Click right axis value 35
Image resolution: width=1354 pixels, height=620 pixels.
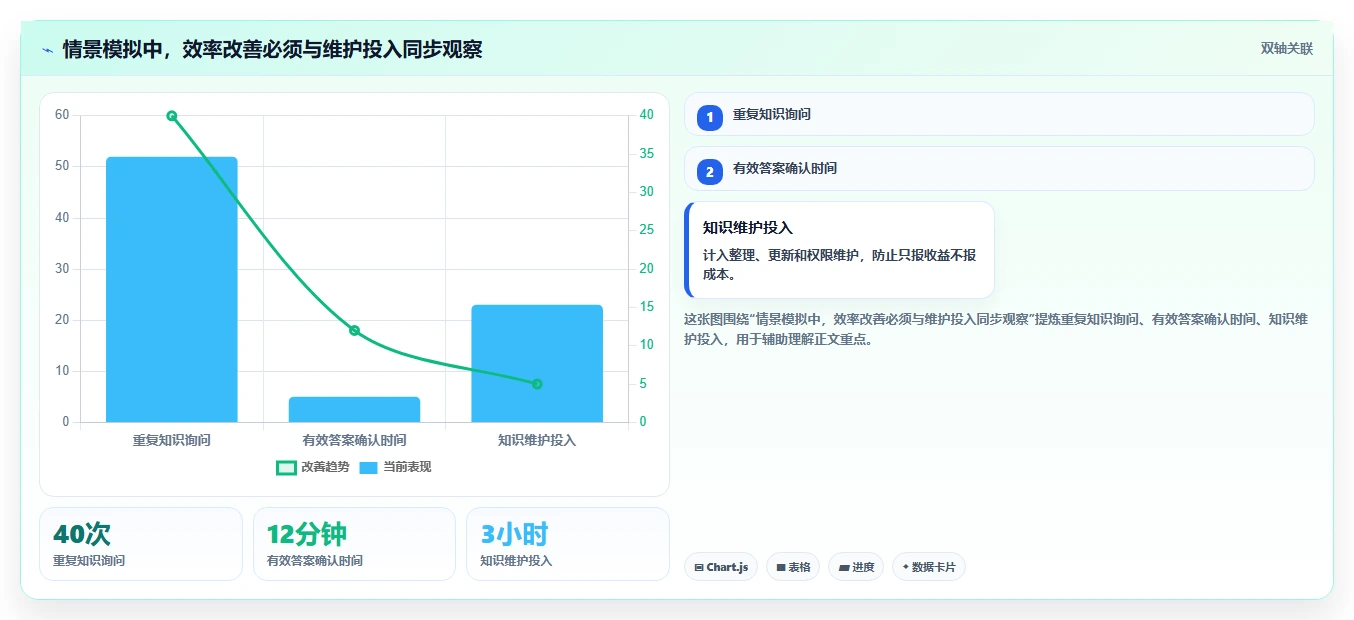[647, 153]
